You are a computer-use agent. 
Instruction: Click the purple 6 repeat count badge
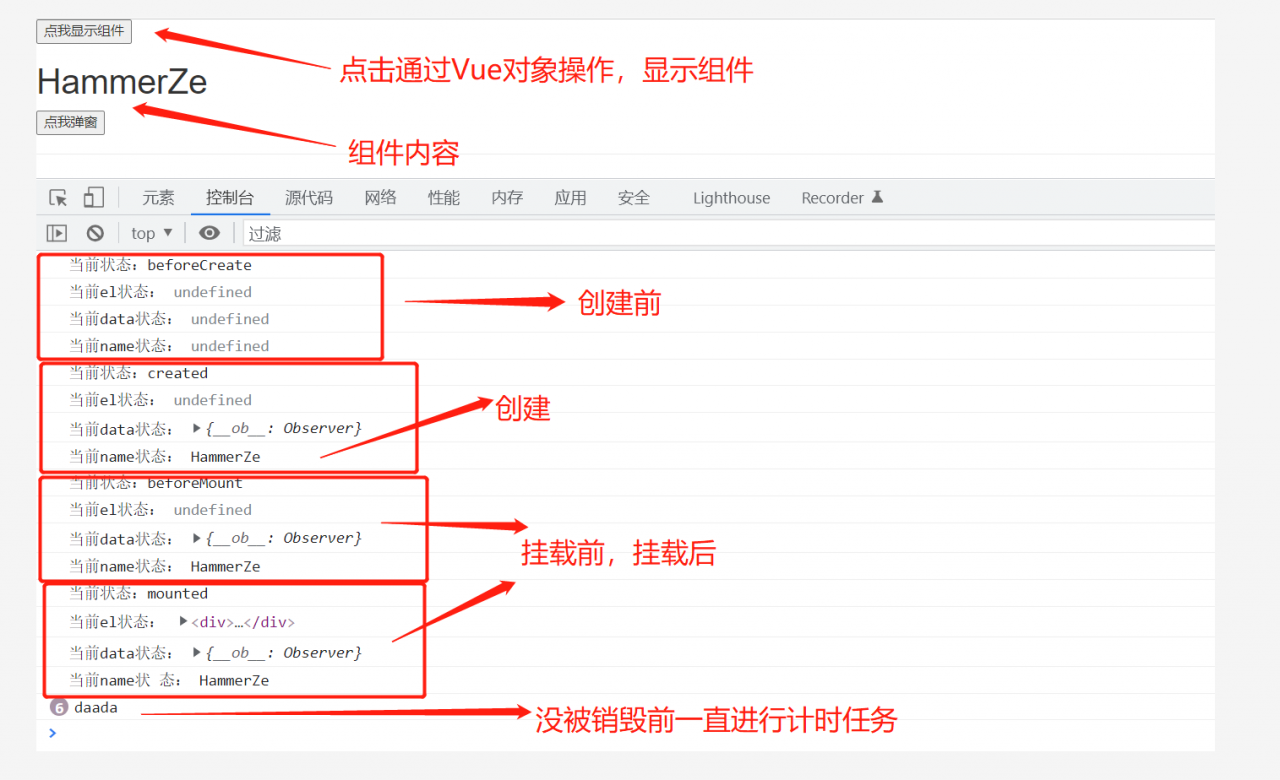[x=58, y=707]
